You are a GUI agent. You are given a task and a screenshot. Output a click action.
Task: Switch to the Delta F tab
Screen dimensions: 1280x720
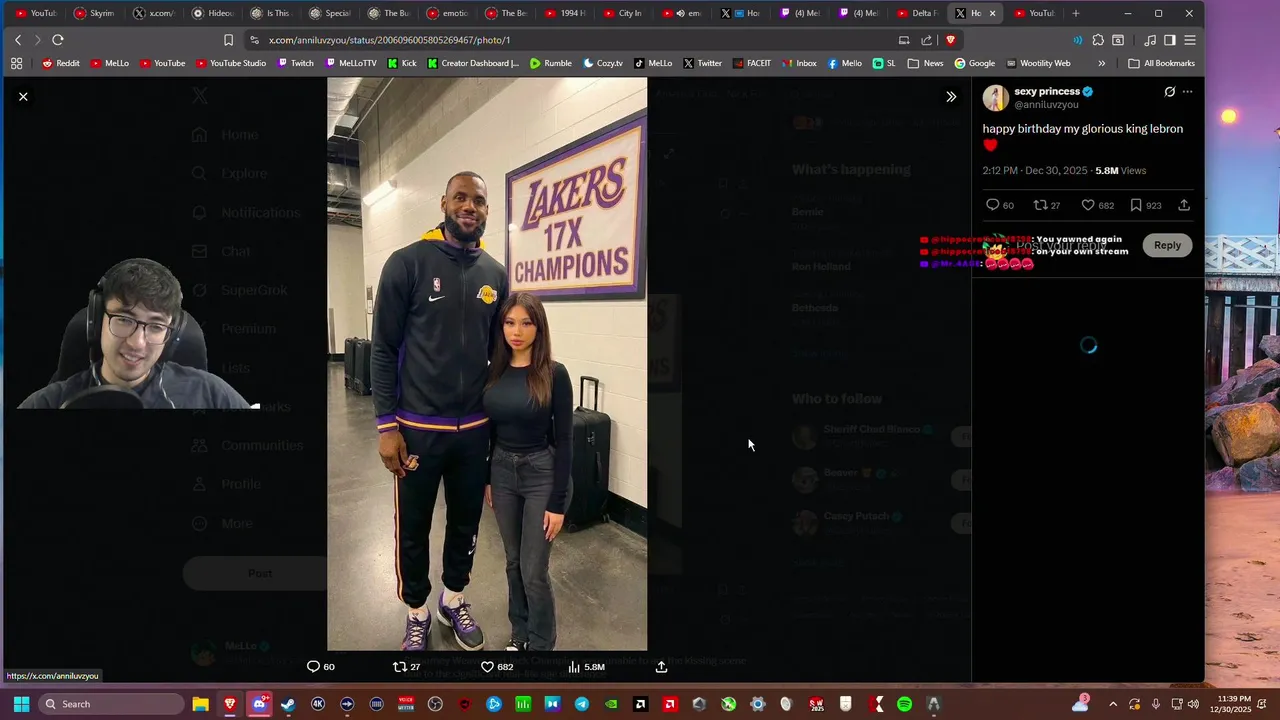click(916, 13)
